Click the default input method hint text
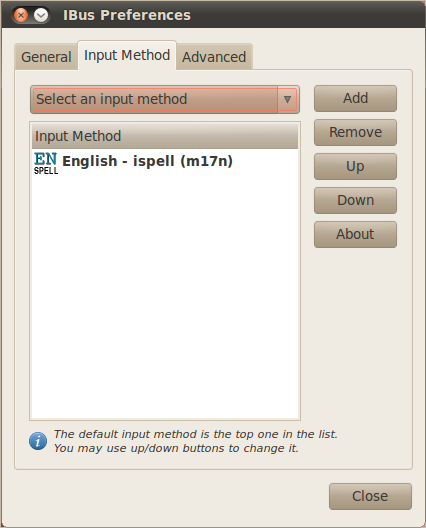The width and height of the screenshot is (426, 528). tap(195, 441)
